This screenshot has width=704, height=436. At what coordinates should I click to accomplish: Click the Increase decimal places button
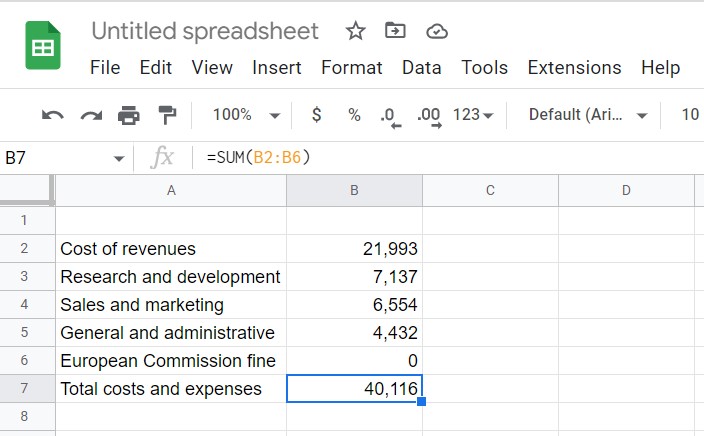429,117
